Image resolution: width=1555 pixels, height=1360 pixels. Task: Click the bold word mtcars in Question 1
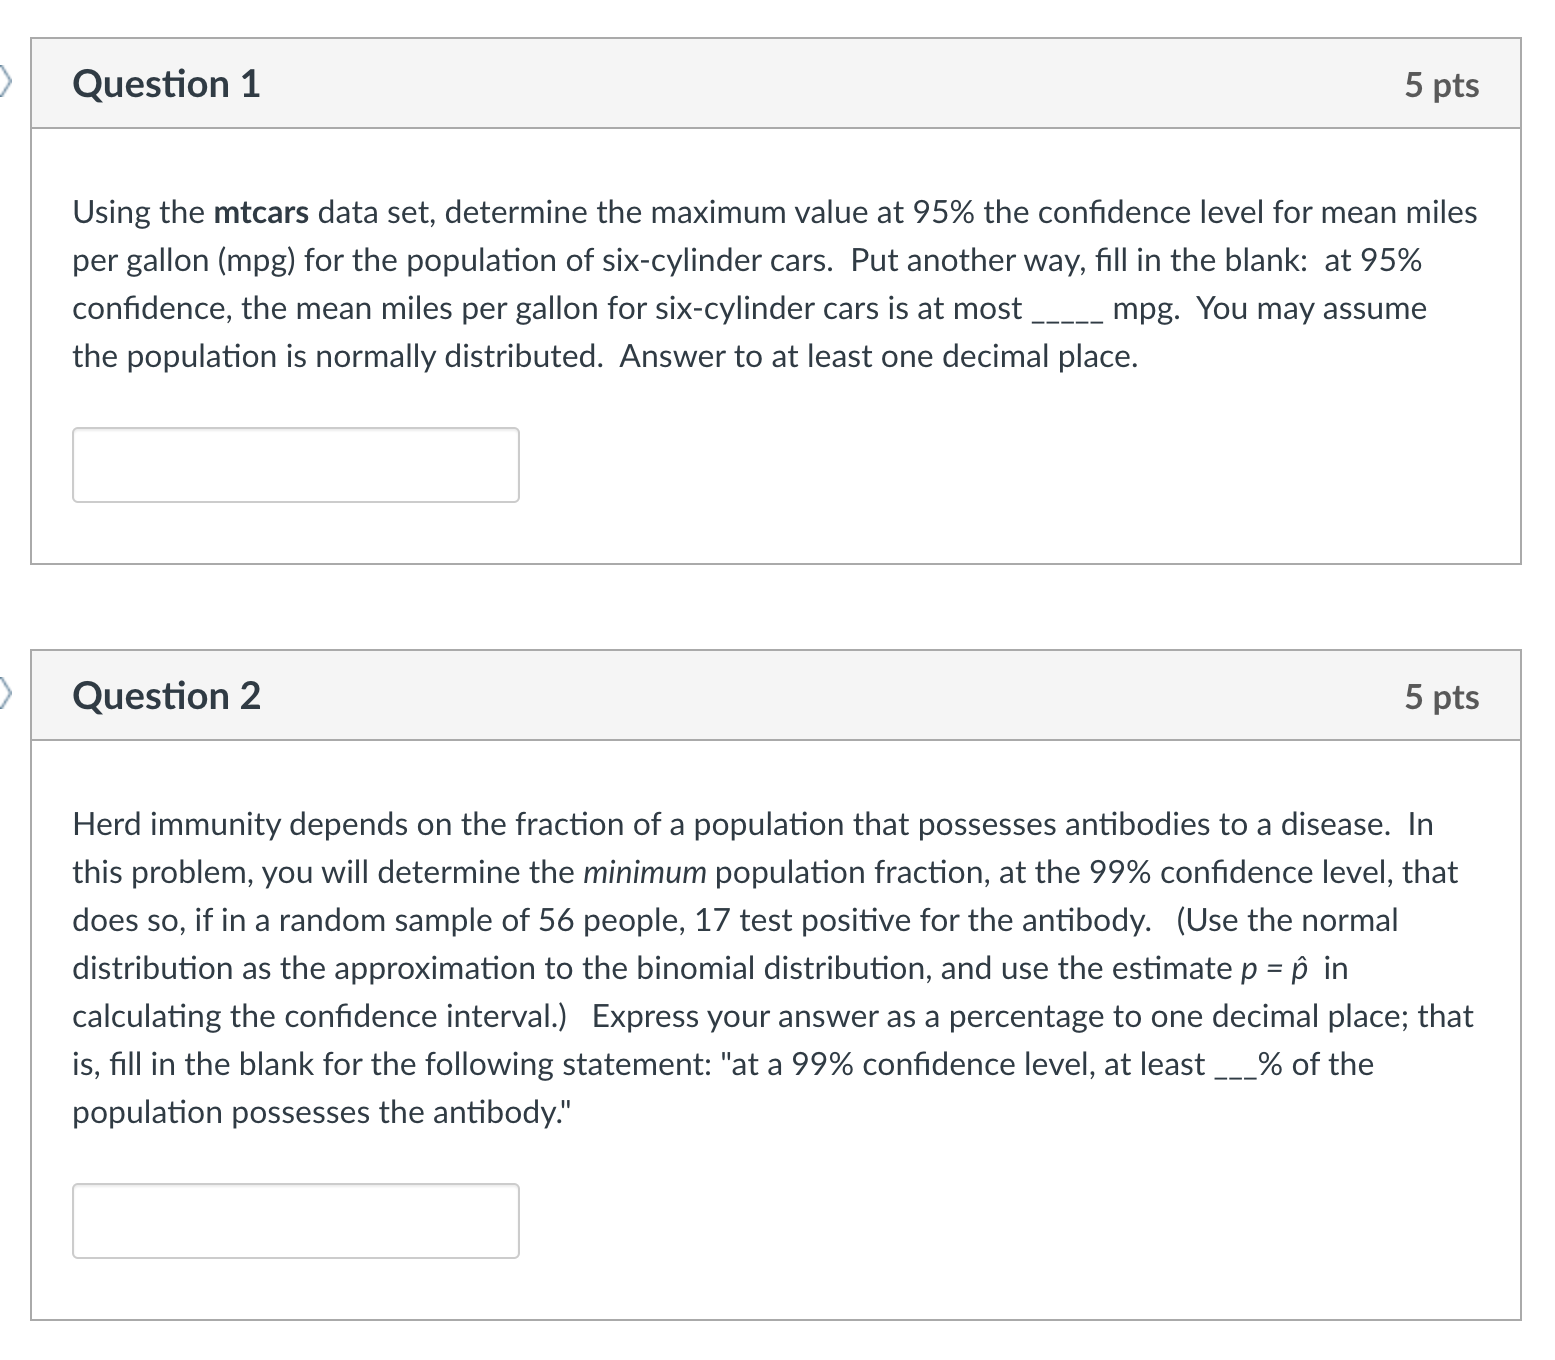pos(260,212)
